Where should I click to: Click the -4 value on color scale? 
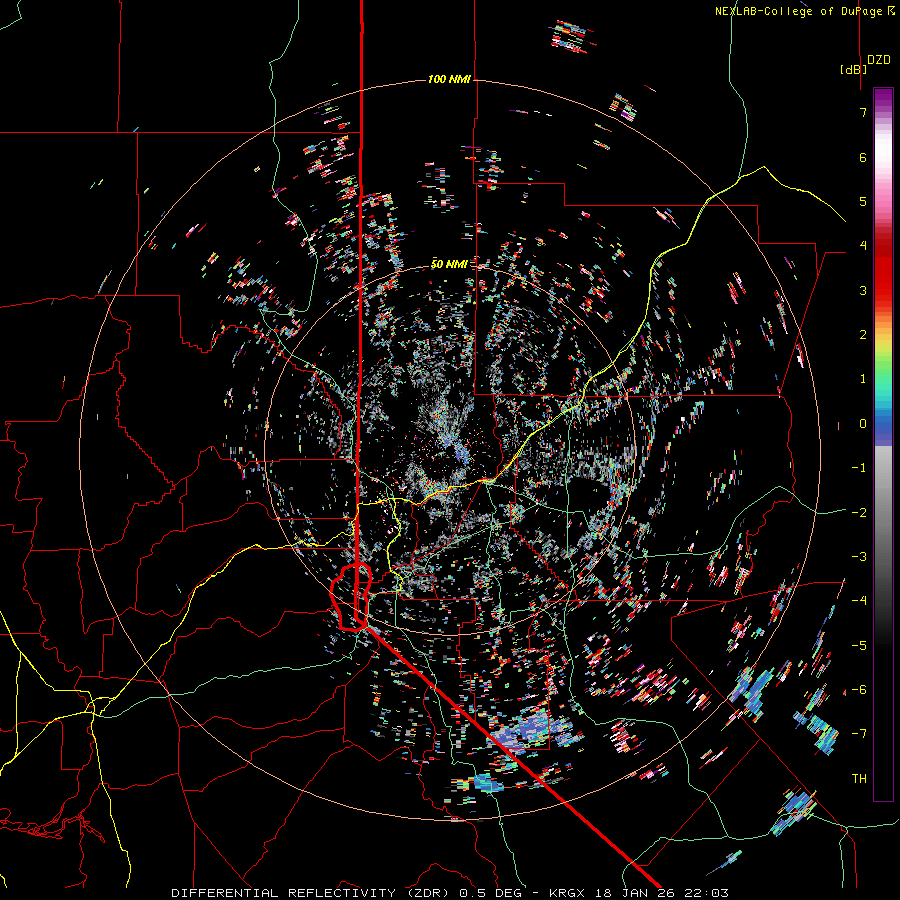tap(859, 601)
